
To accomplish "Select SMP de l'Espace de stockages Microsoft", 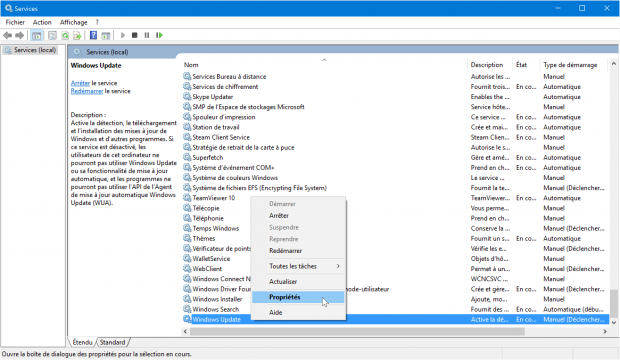I will (394, 107).
